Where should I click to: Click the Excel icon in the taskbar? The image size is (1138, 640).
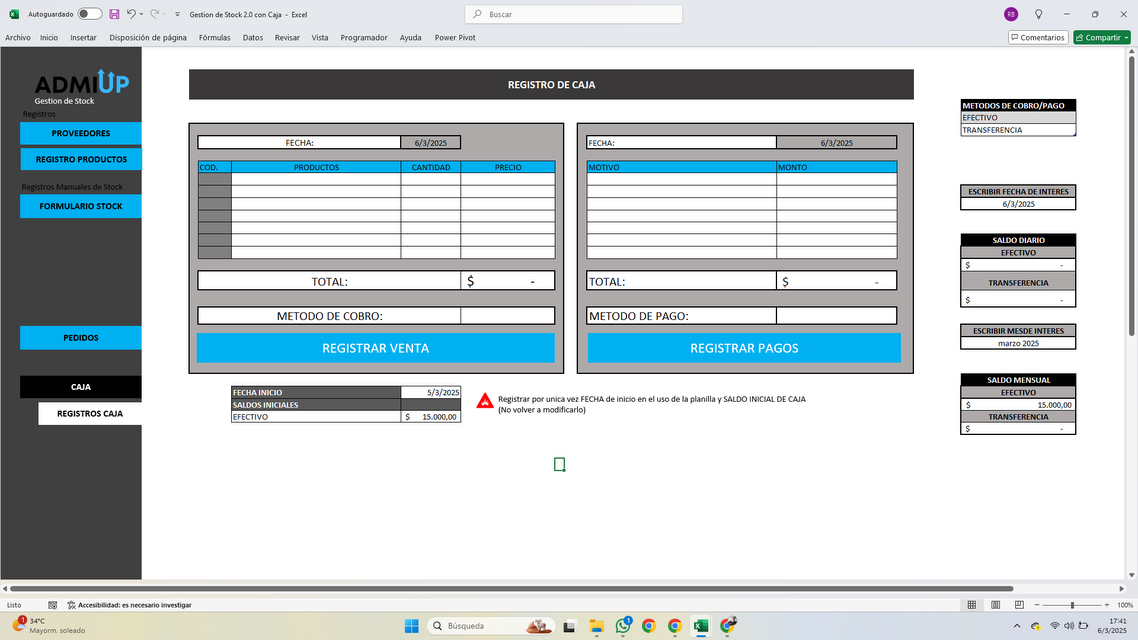coord(700,625)
